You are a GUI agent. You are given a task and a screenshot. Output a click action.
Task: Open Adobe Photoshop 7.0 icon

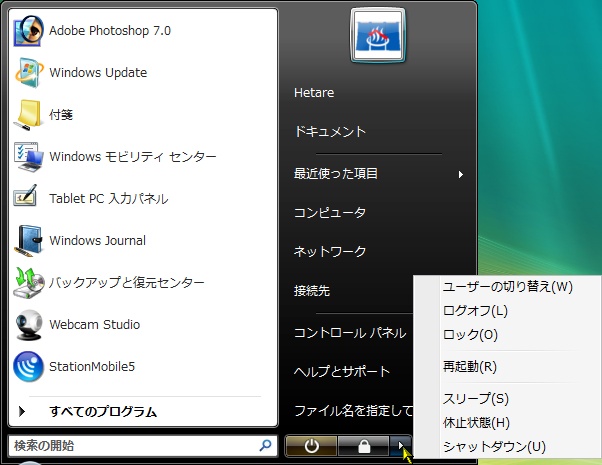coord(28,30)
